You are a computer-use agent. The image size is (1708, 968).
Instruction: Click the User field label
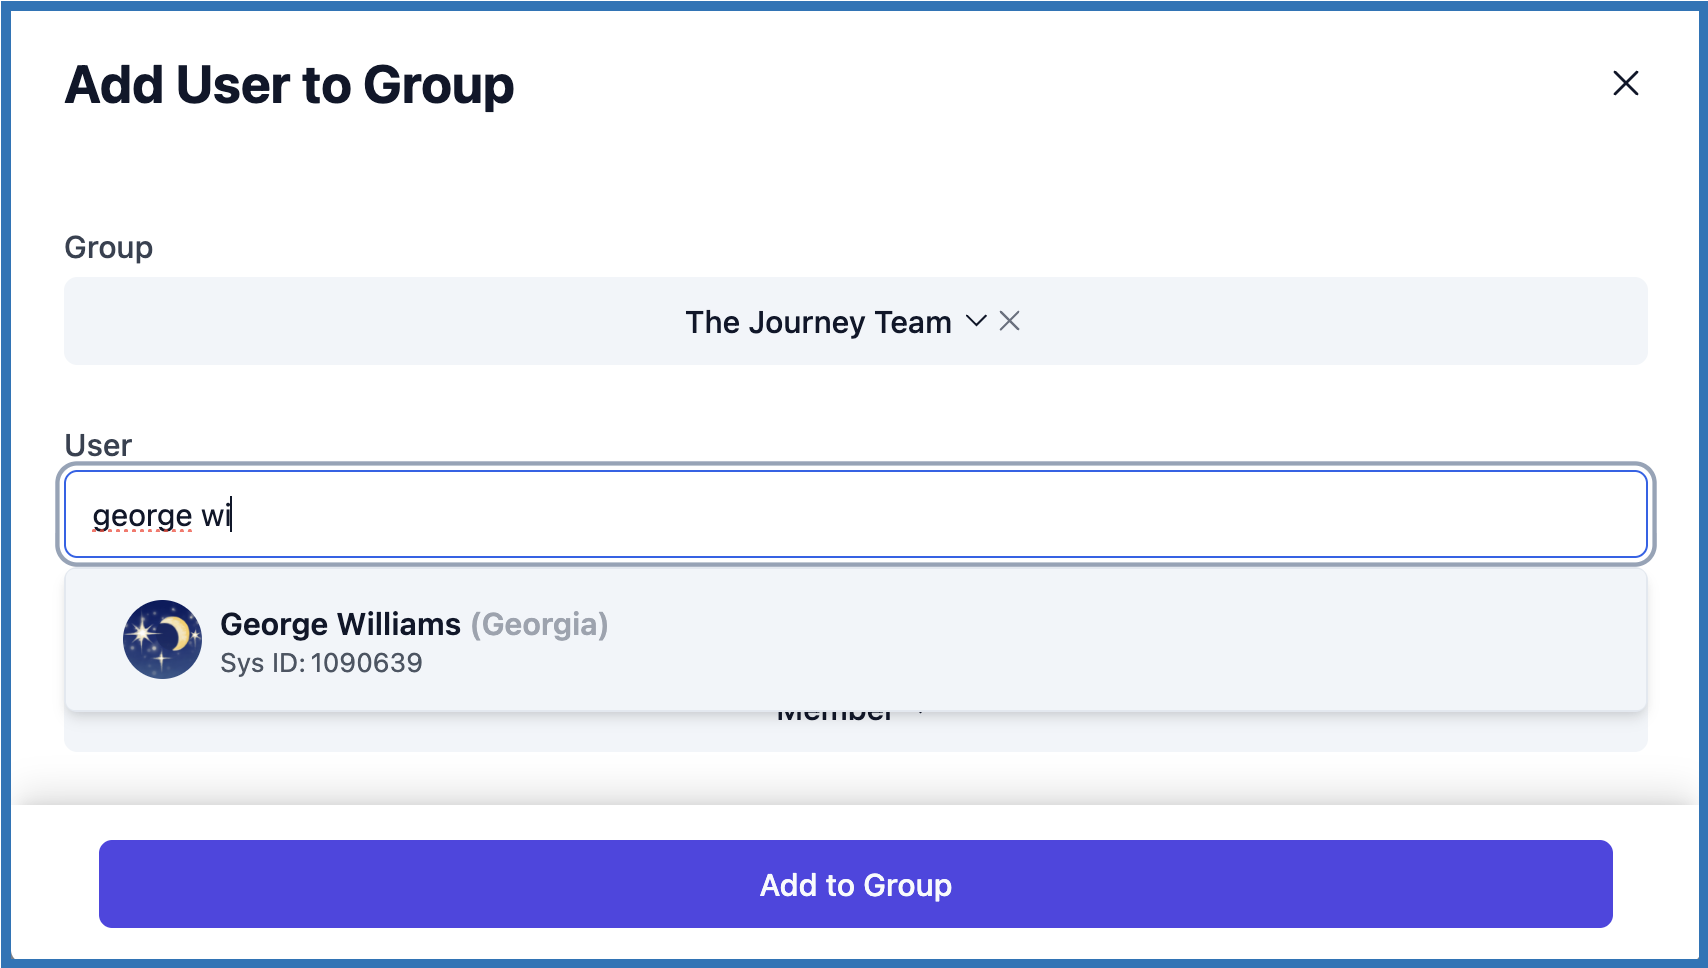[98, 445]
